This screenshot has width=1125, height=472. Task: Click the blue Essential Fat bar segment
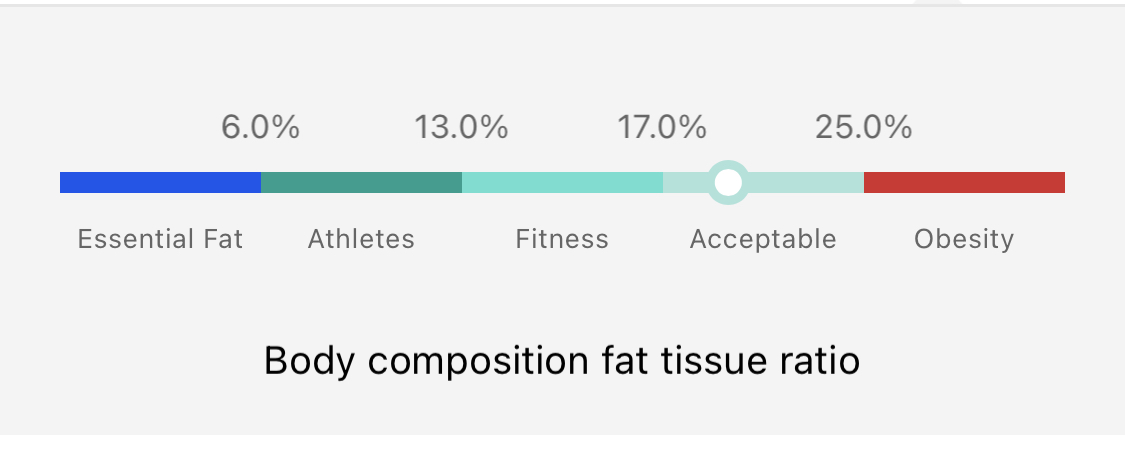pyautogui.click(x=160, y=182)
